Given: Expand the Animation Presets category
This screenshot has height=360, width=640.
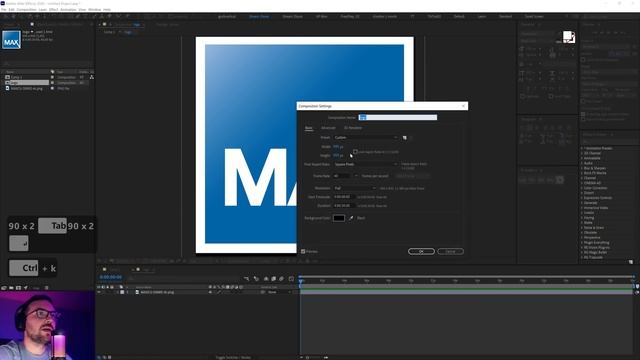Looking at the screenshot, I should 582,148.
